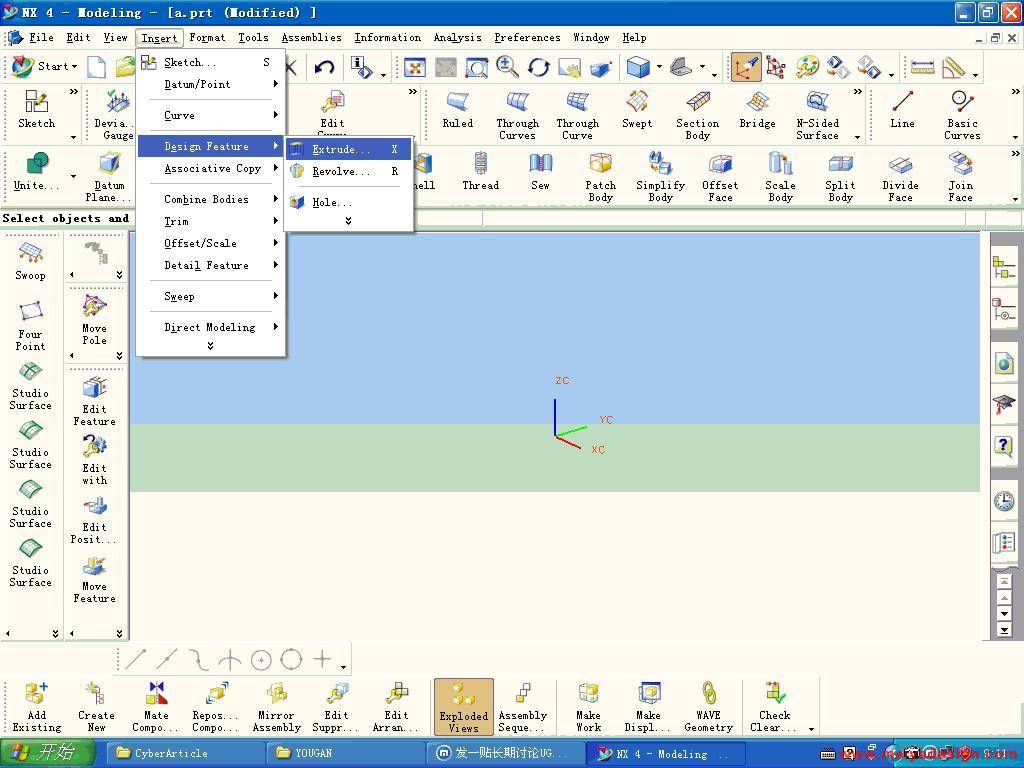This screenshot has height=768, width=1024.
Task: Expand the Curve submenu
Action: [211, 116]
